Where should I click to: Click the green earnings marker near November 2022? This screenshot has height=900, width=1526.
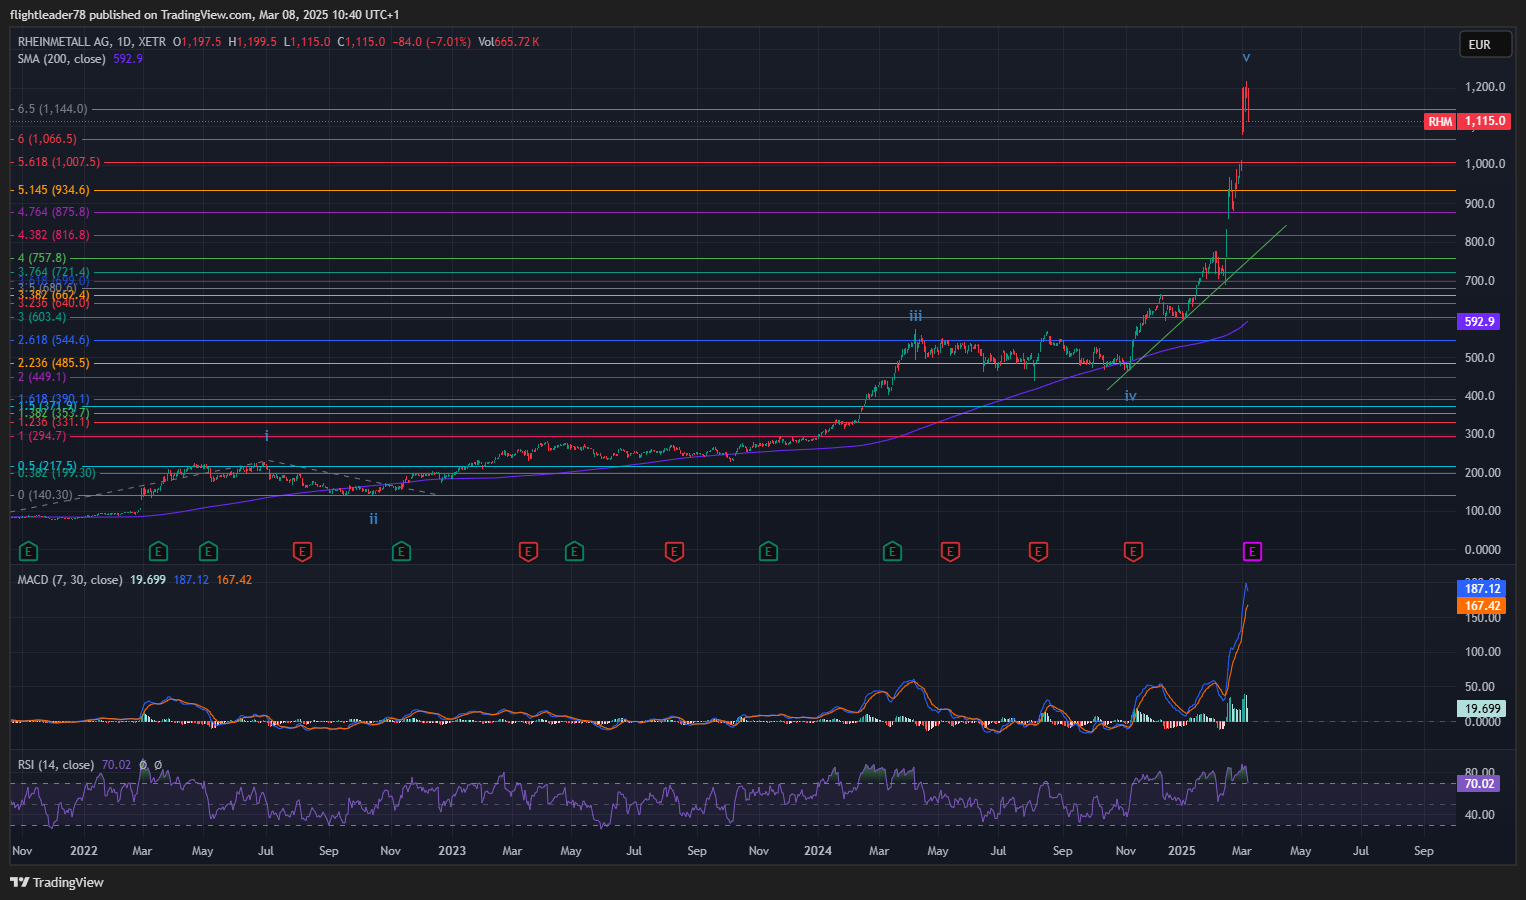click(x=401, y=551)
